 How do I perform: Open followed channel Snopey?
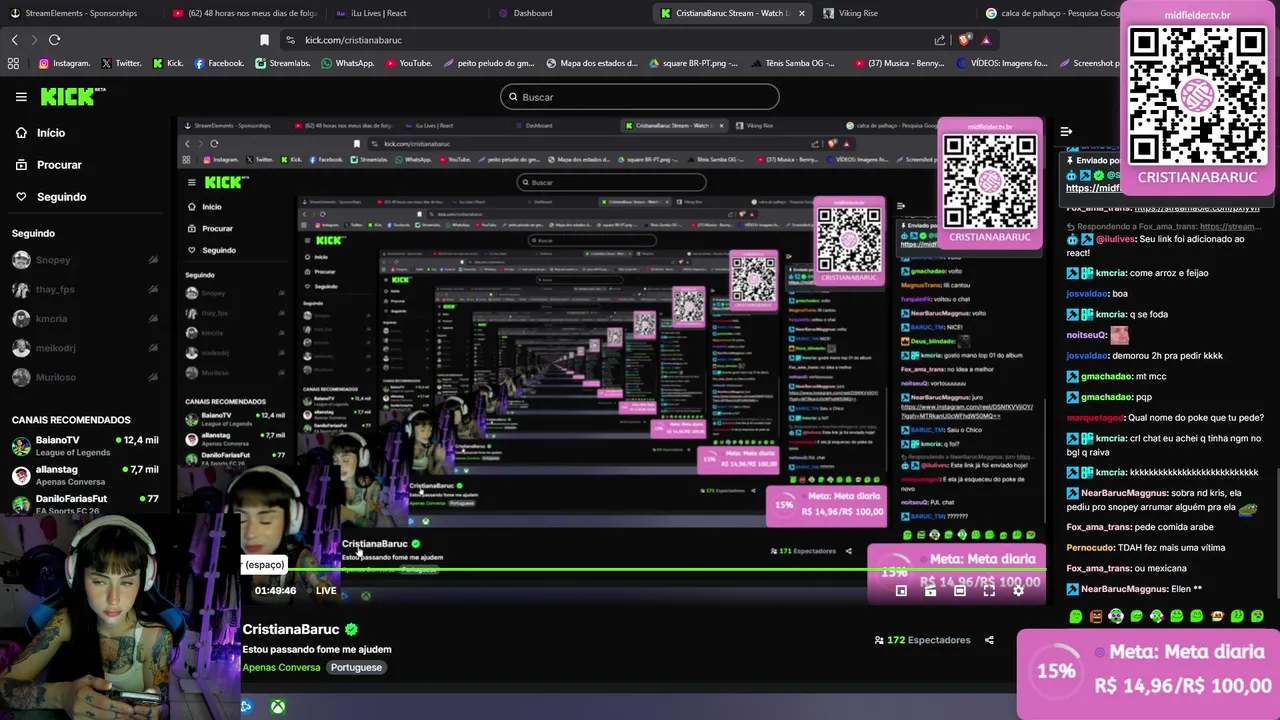coord(85,260)
